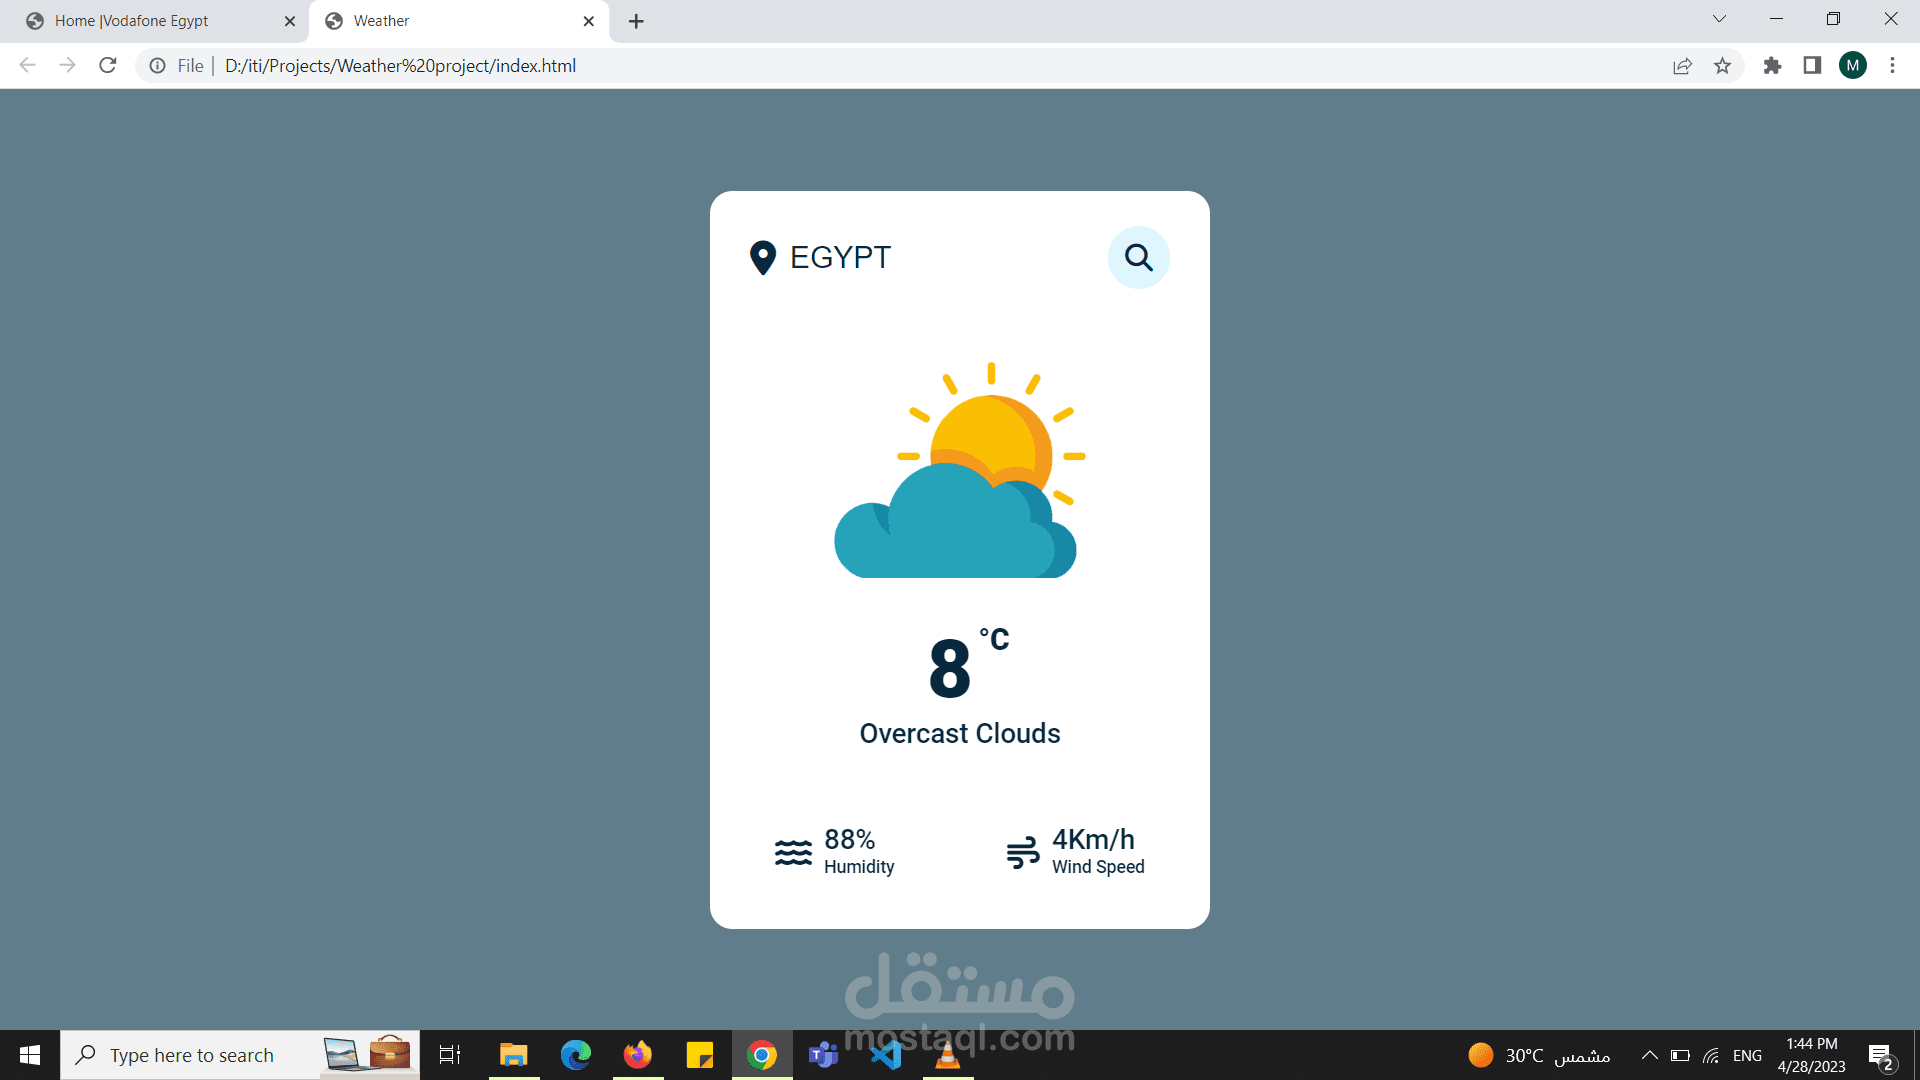Click the wind speed icon

tap(1023, 852)
